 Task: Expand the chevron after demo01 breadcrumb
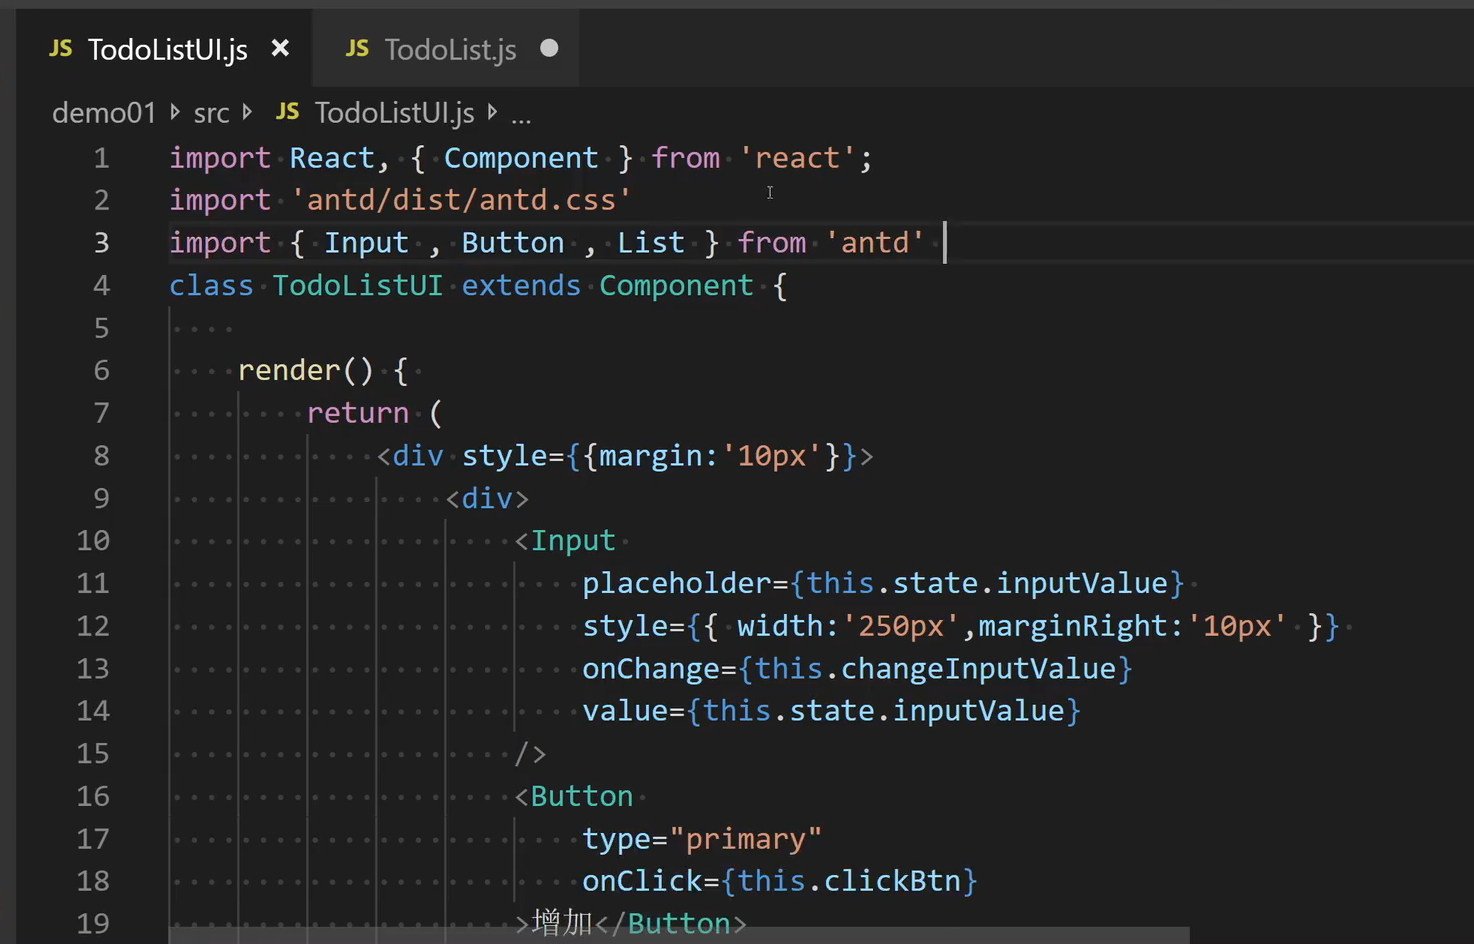175,112
